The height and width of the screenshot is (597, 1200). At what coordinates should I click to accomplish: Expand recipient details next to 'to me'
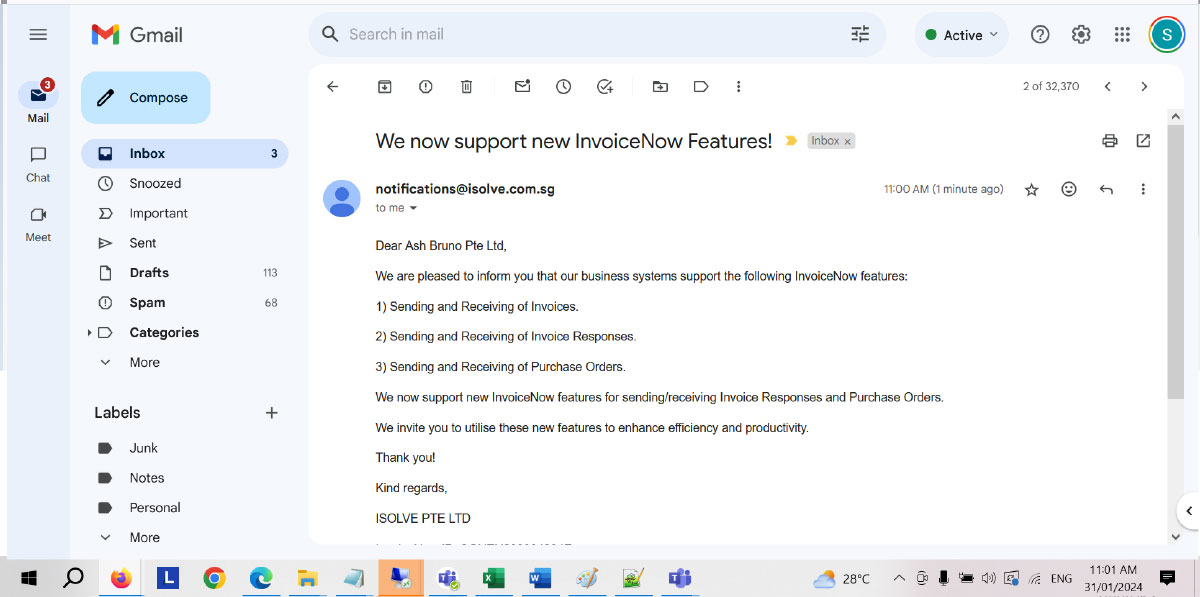click(414, 208)
